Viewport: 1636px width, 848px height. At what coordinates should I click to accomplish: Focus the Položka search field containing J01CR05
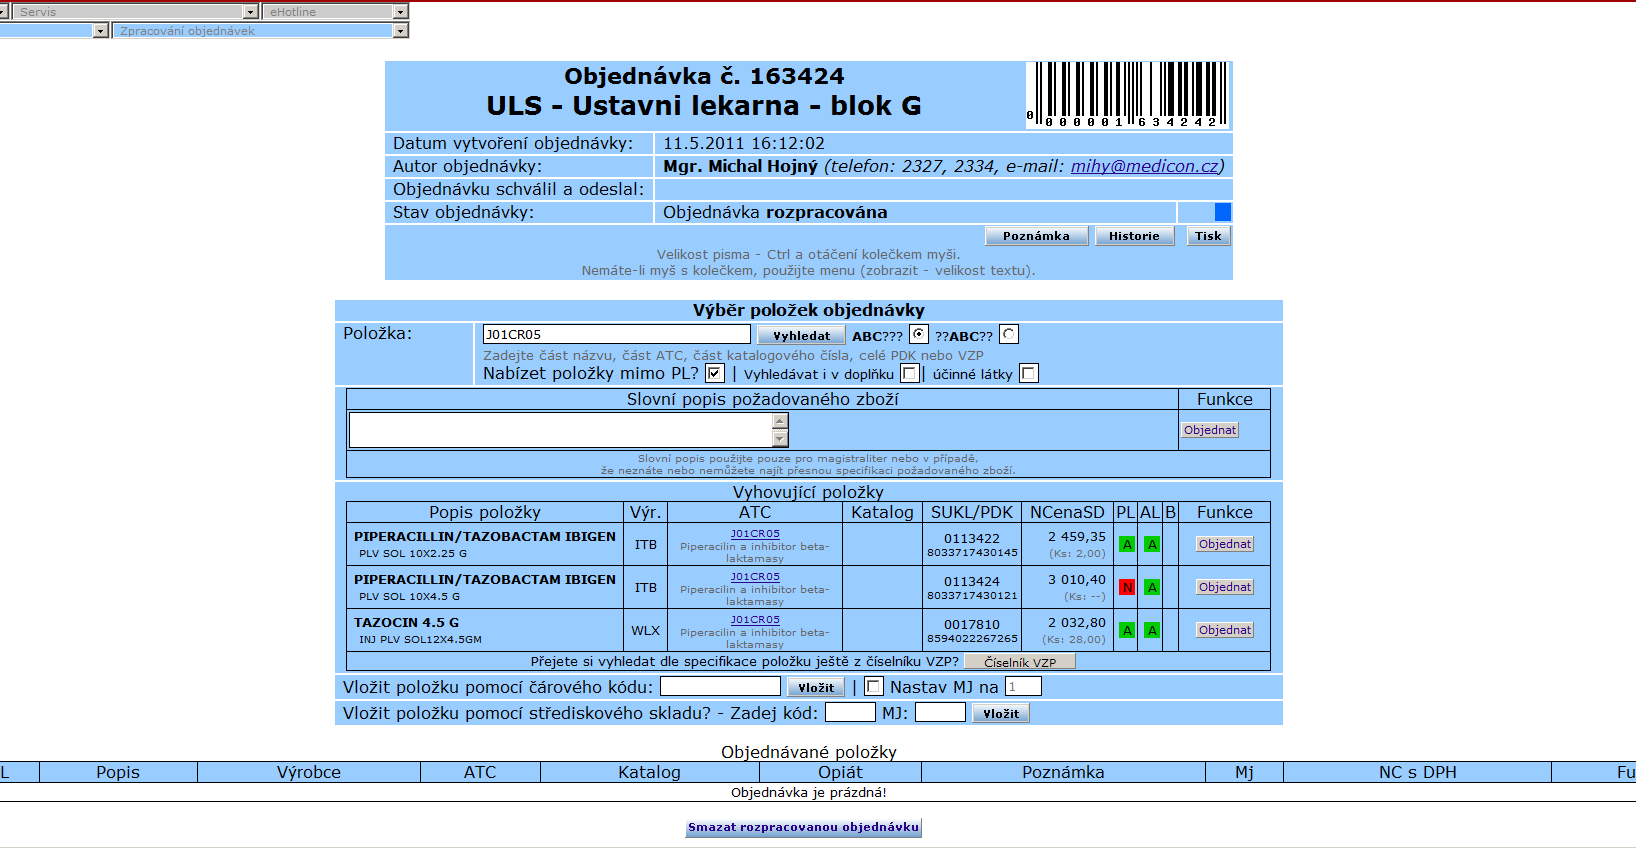click(616, 334)
